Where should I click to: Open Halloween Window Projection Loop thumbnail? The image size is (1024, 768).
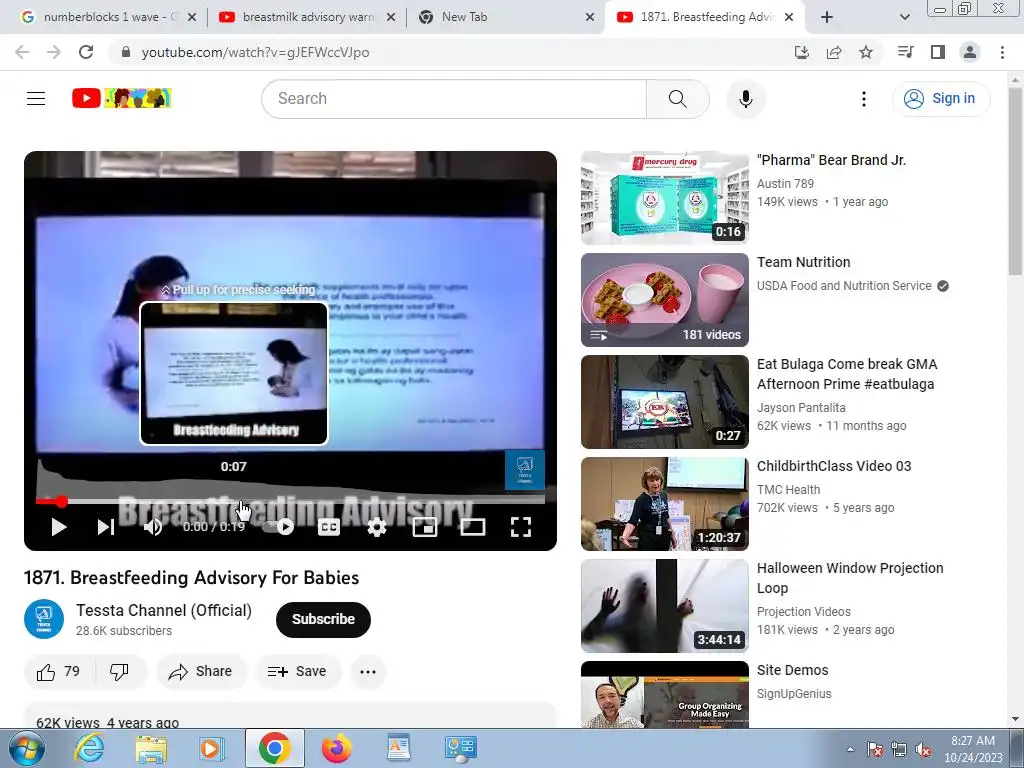coord(665,605)
